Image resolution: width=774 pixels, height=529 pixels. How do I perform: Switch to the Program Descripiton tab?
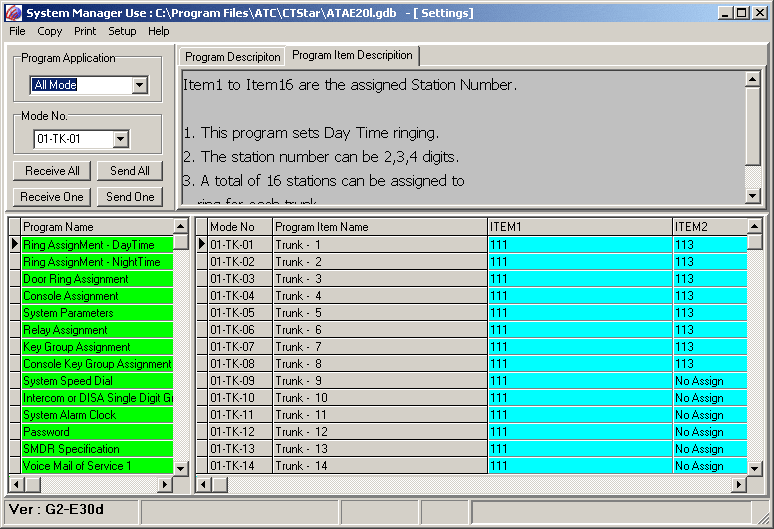coord(232,57)
